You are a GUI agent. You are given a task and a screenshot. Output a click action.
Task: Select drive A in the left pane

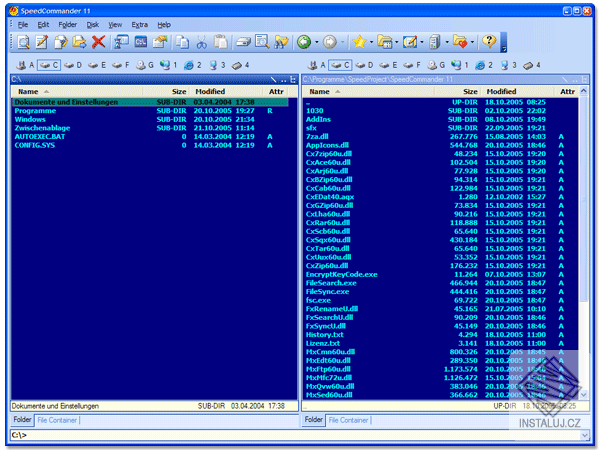25,65
